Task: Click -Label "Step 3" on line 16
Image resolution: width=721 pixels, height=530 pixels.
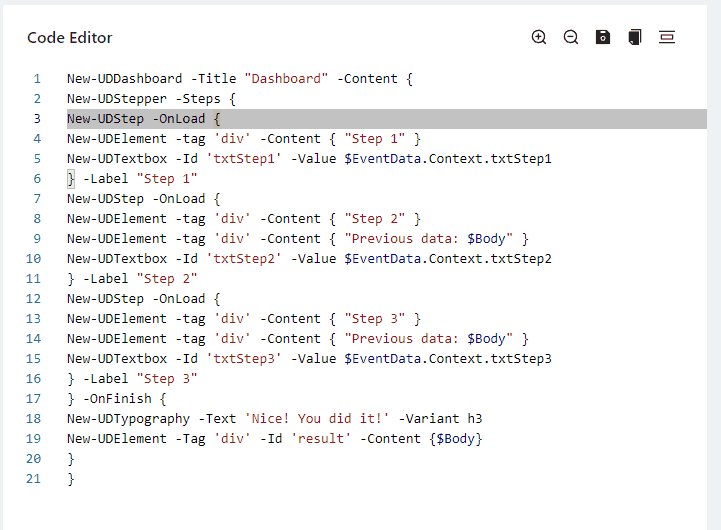Action: 140,379
